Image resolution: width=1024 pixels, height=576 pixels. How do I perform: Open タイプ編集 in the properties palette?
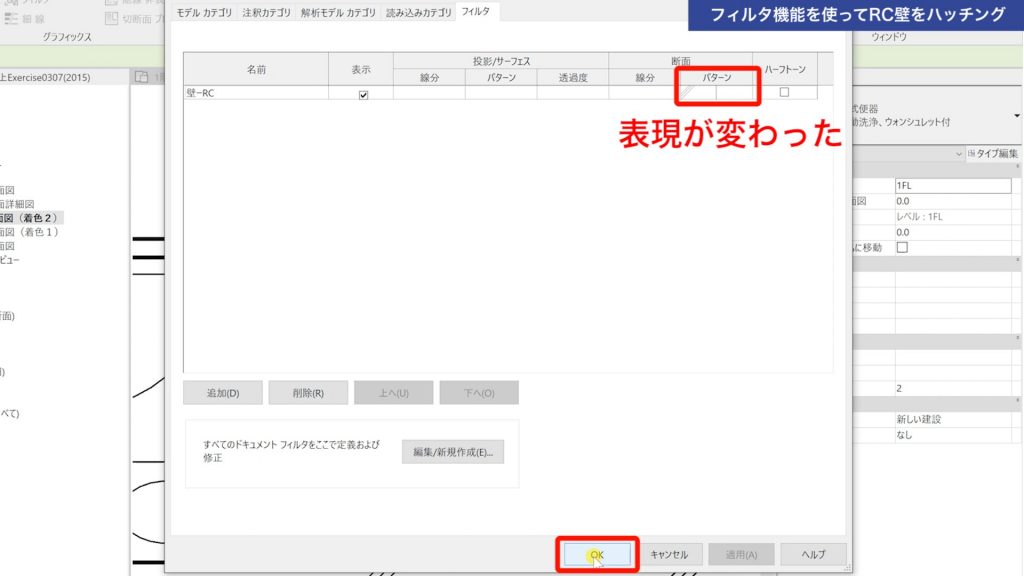(x=996, y=153)
